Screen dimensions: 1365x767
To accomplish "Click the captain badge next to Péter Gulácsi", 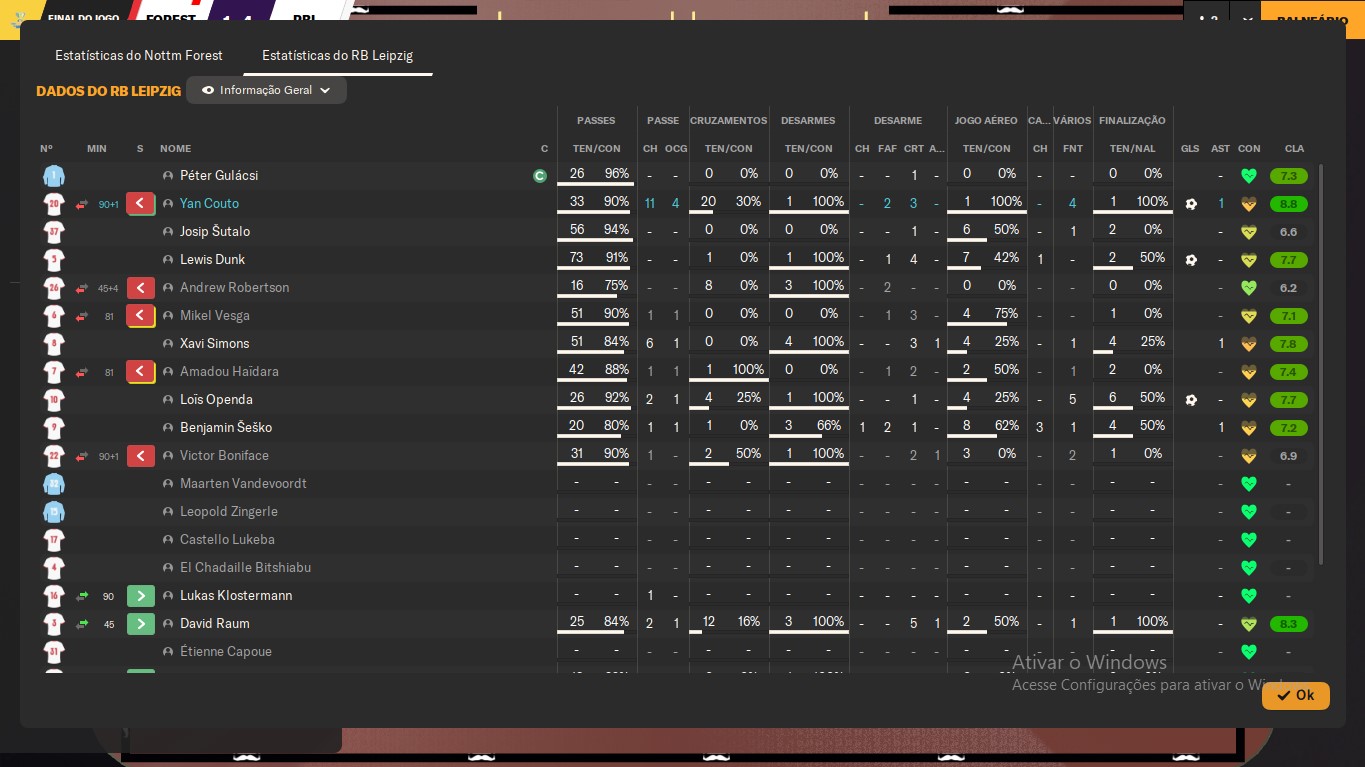I will tap(540, 176).
